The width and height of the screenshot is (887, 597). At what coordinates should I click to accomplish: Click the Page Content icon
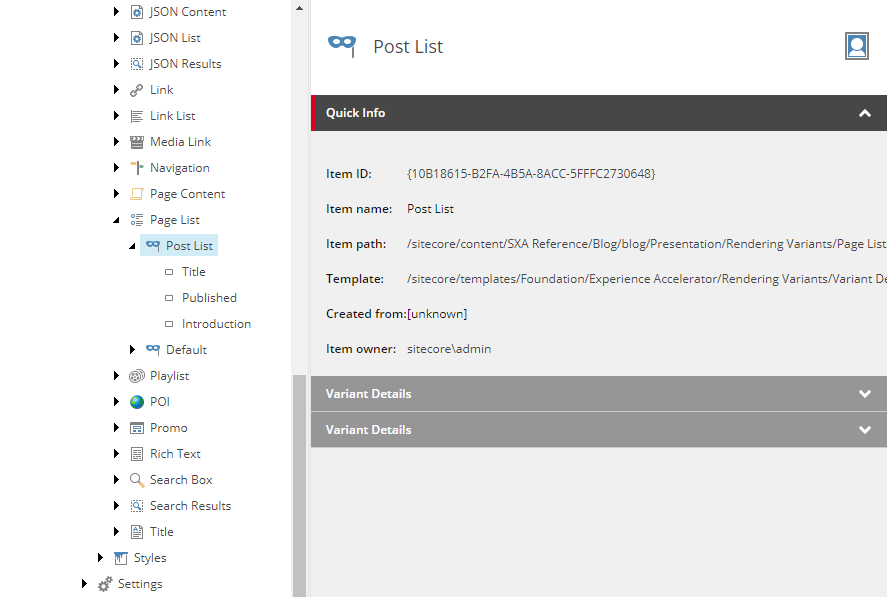(x=137, y=194)
